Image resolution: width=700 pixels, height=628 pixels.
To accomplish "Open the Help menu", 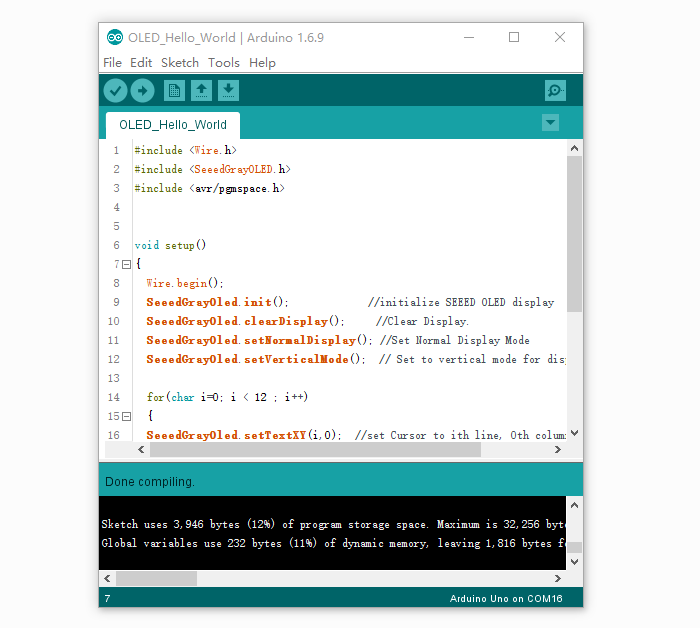I will tap(262, 63).
